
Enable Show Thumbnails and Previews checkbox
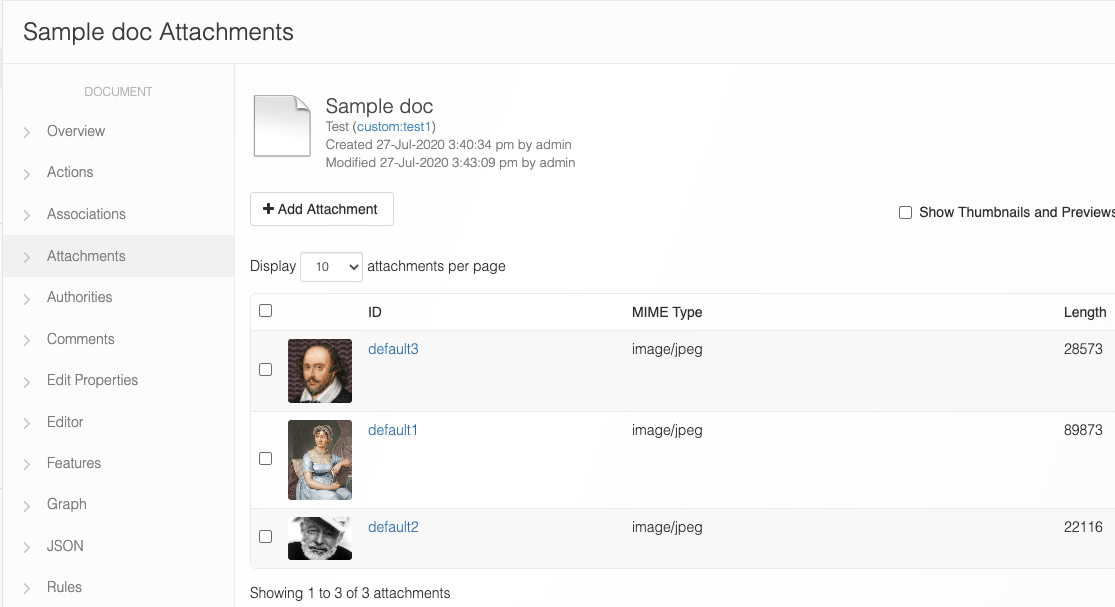point(905,212)
